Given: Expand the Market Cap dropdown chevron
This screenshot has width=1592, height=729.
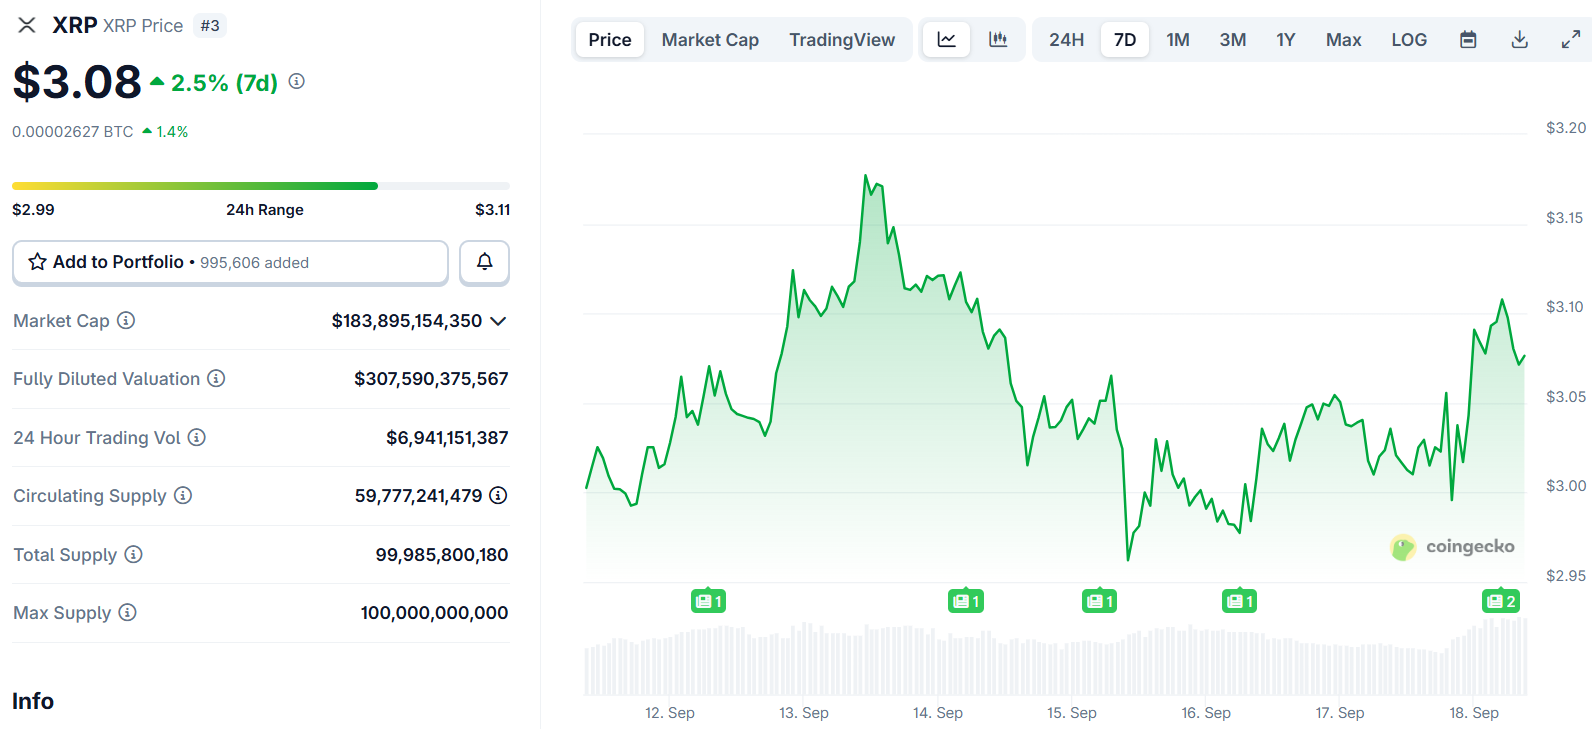Looking at the screenshot, I should (498, 321).
